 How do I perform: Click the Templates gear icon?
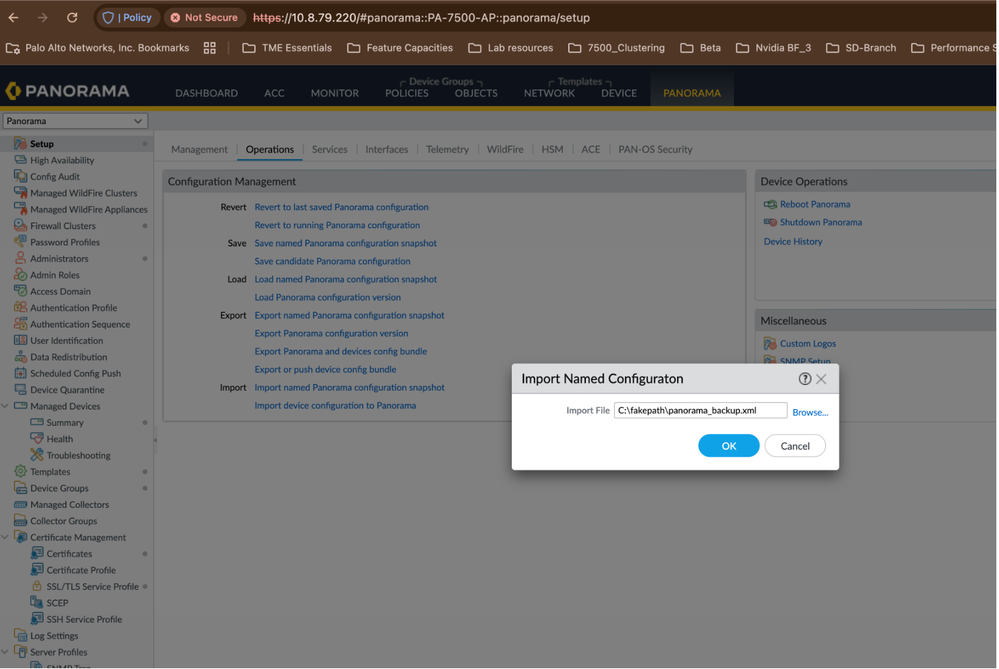(x=20, y=471)
